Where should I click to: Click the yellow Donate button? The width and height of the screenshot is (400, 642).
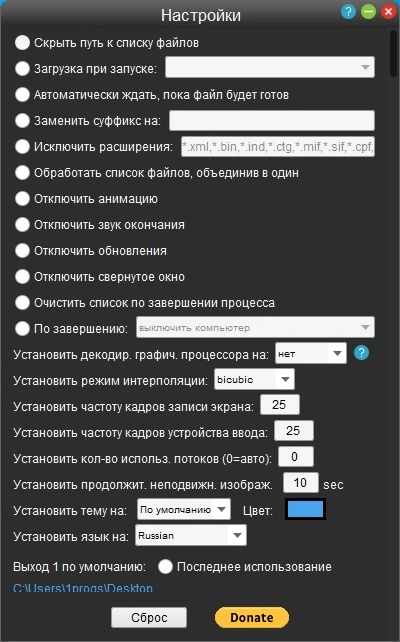click(x=252, y=617)
